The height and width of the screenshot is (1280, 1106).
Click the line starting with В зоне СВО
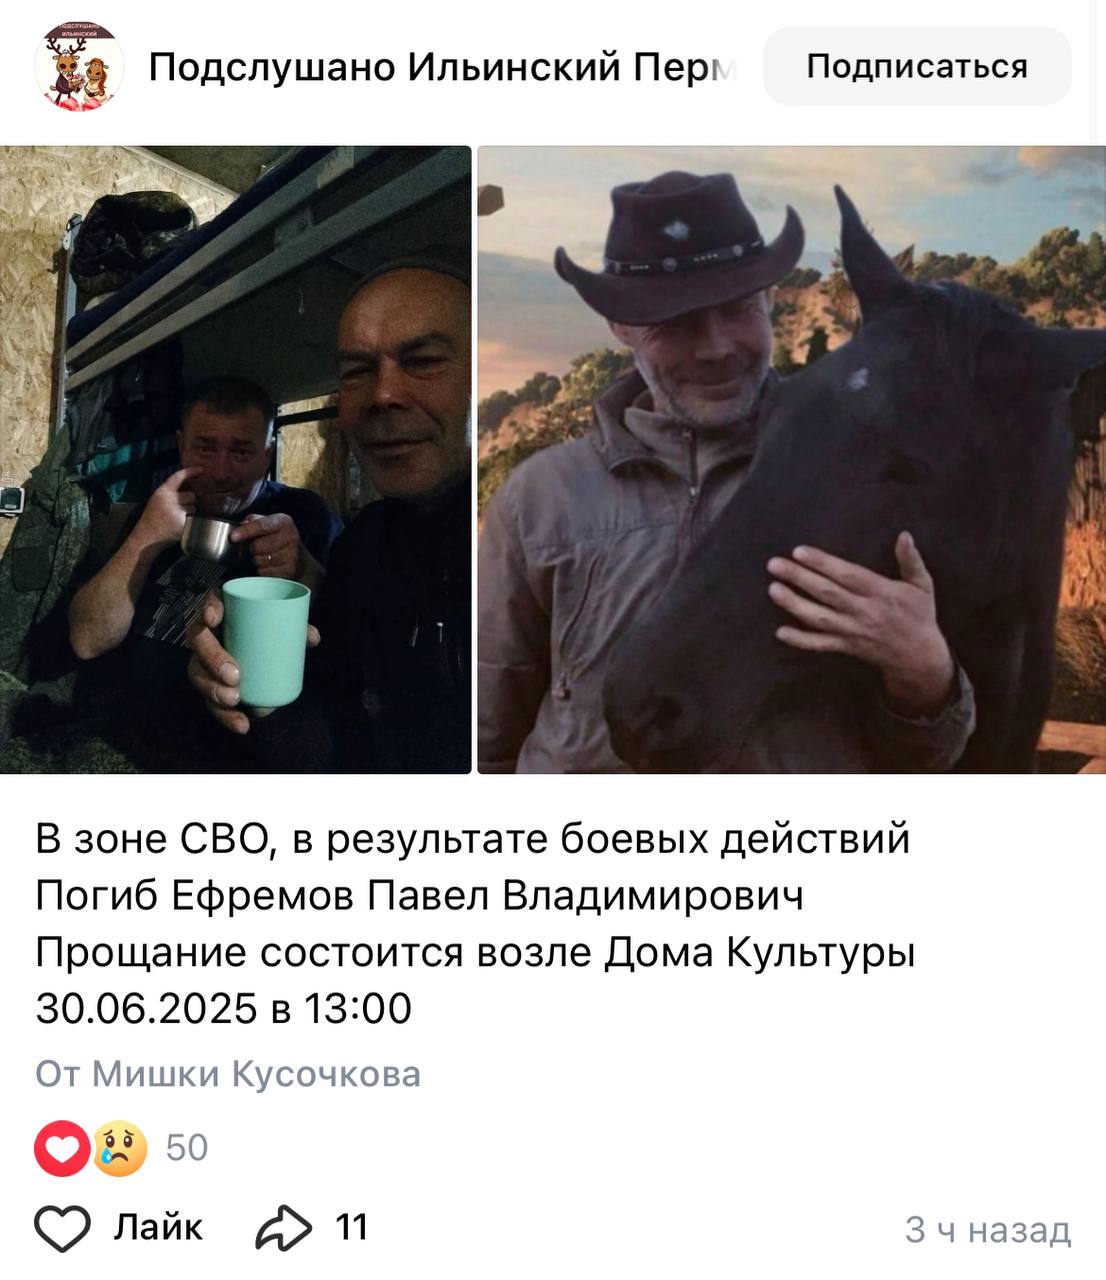tap(473, 839)
